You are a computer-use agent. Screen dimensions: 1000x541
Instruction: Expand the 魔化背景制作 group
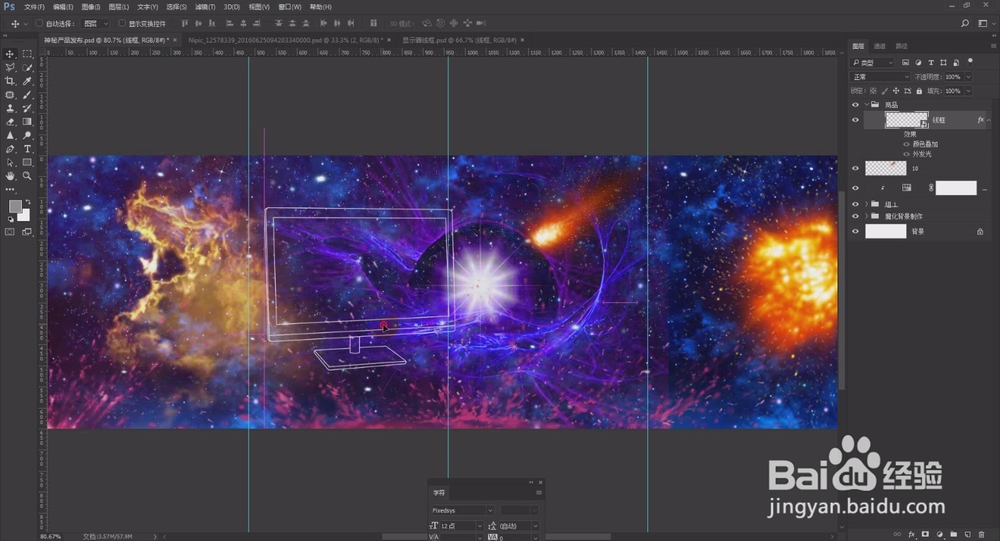[x=867, y=216]
